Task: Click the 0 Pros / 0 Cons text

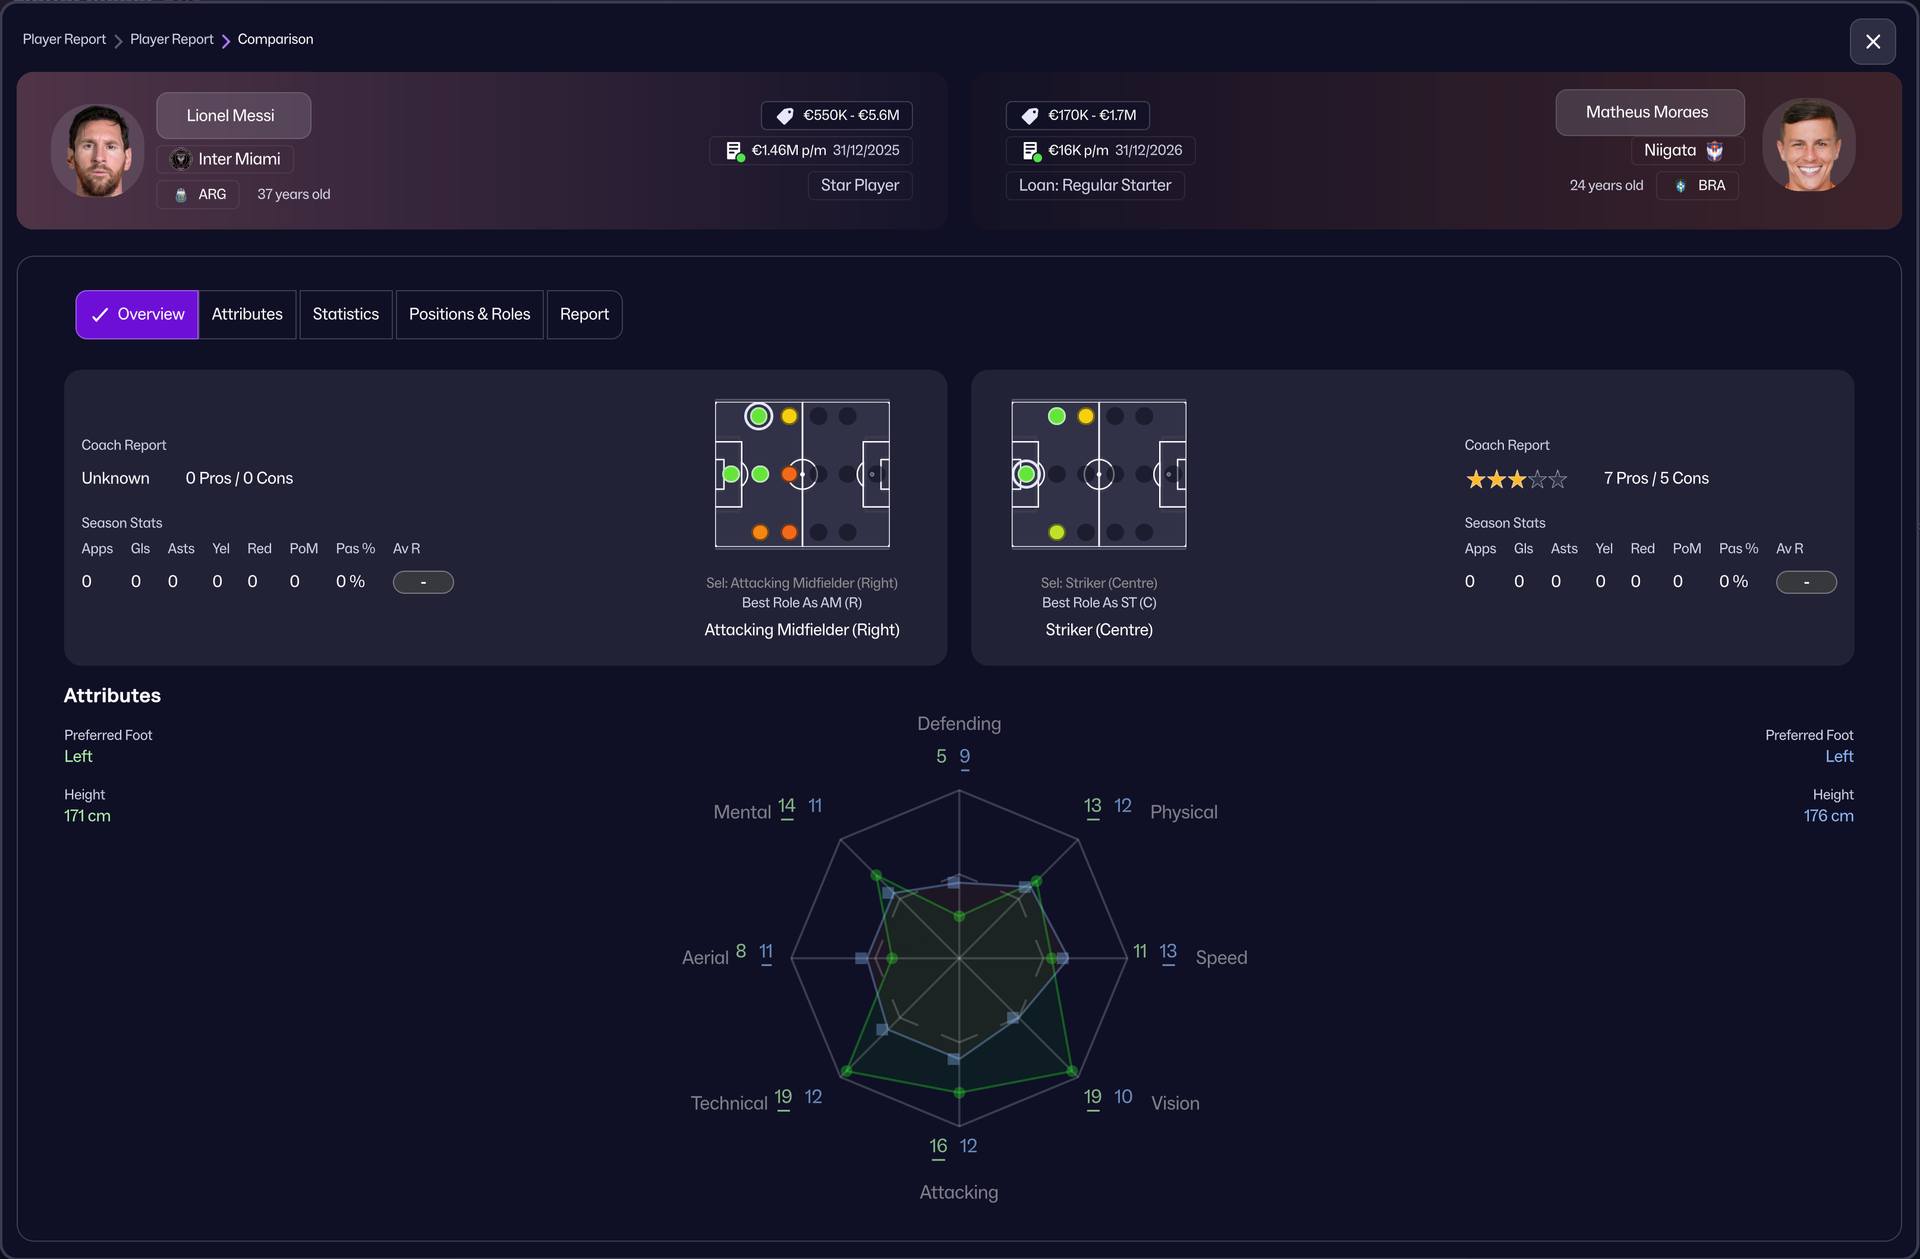Action: (239, 478)
